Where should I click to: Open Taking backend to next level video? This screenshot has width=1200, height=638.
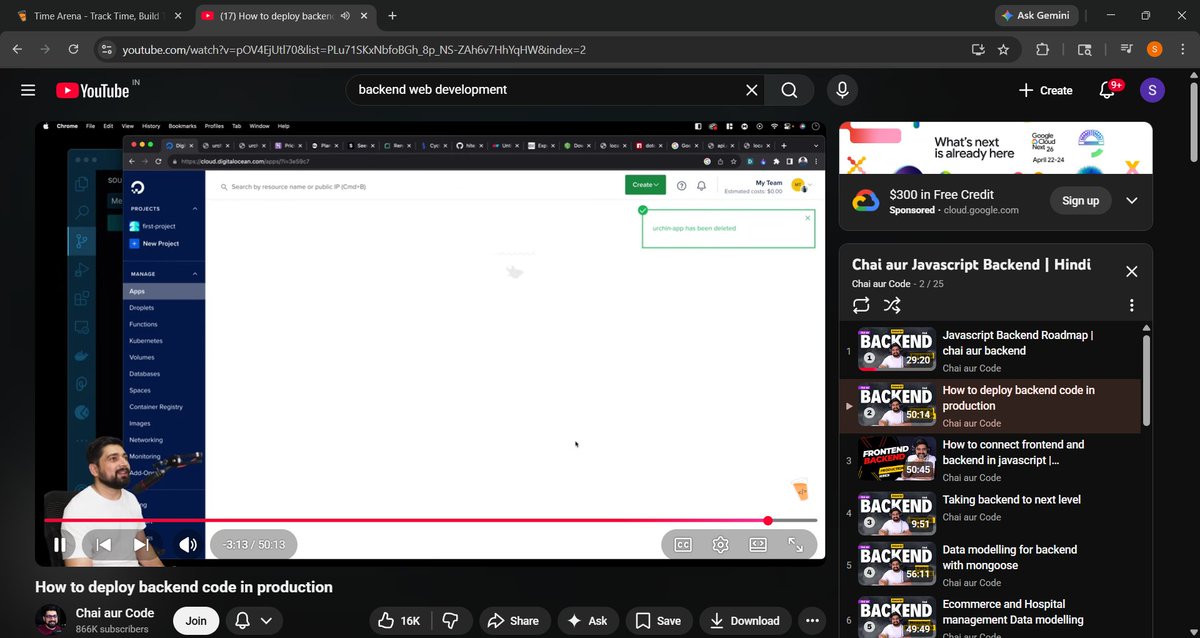1011,500
